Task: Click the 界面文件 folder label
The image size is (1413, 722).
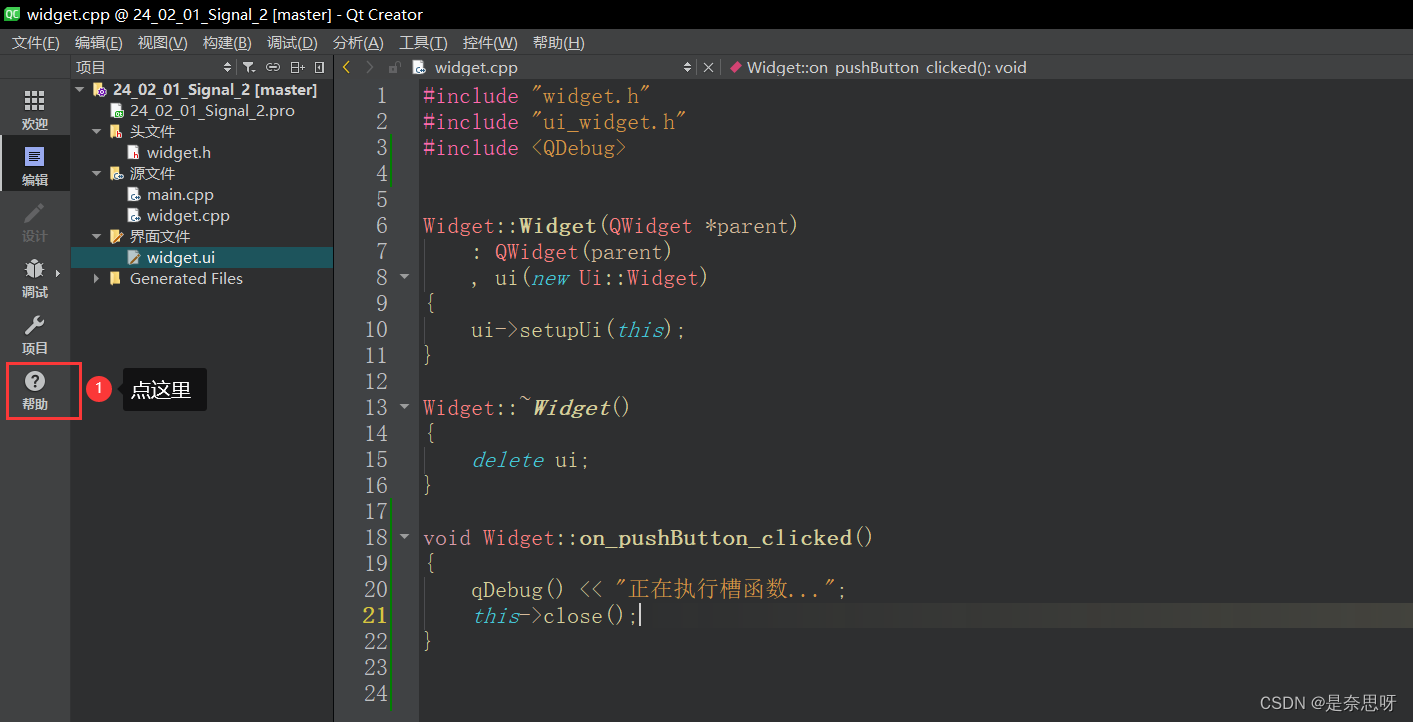Action: click(160, 237)
